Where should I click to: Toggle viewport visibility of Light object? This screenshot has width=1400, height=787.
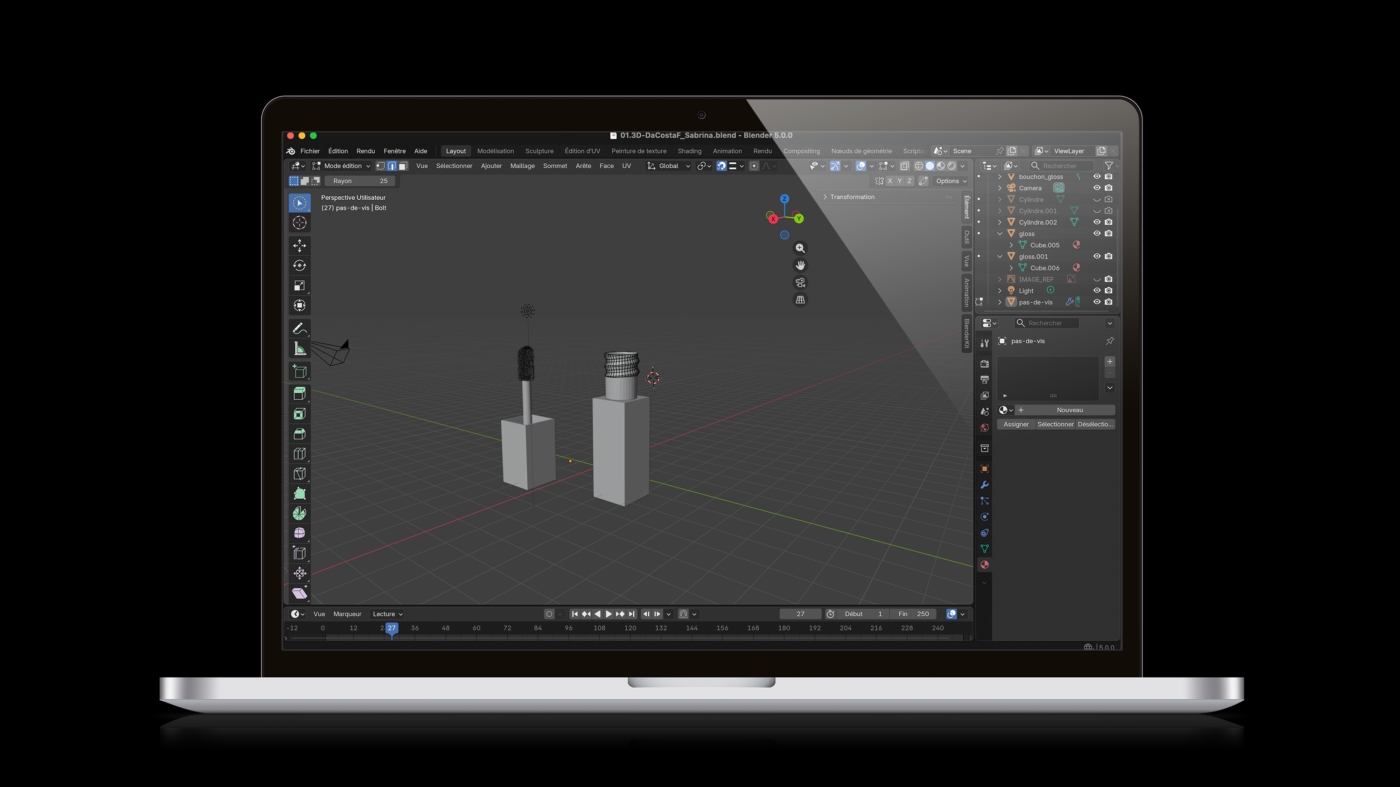pos(1096,291)
